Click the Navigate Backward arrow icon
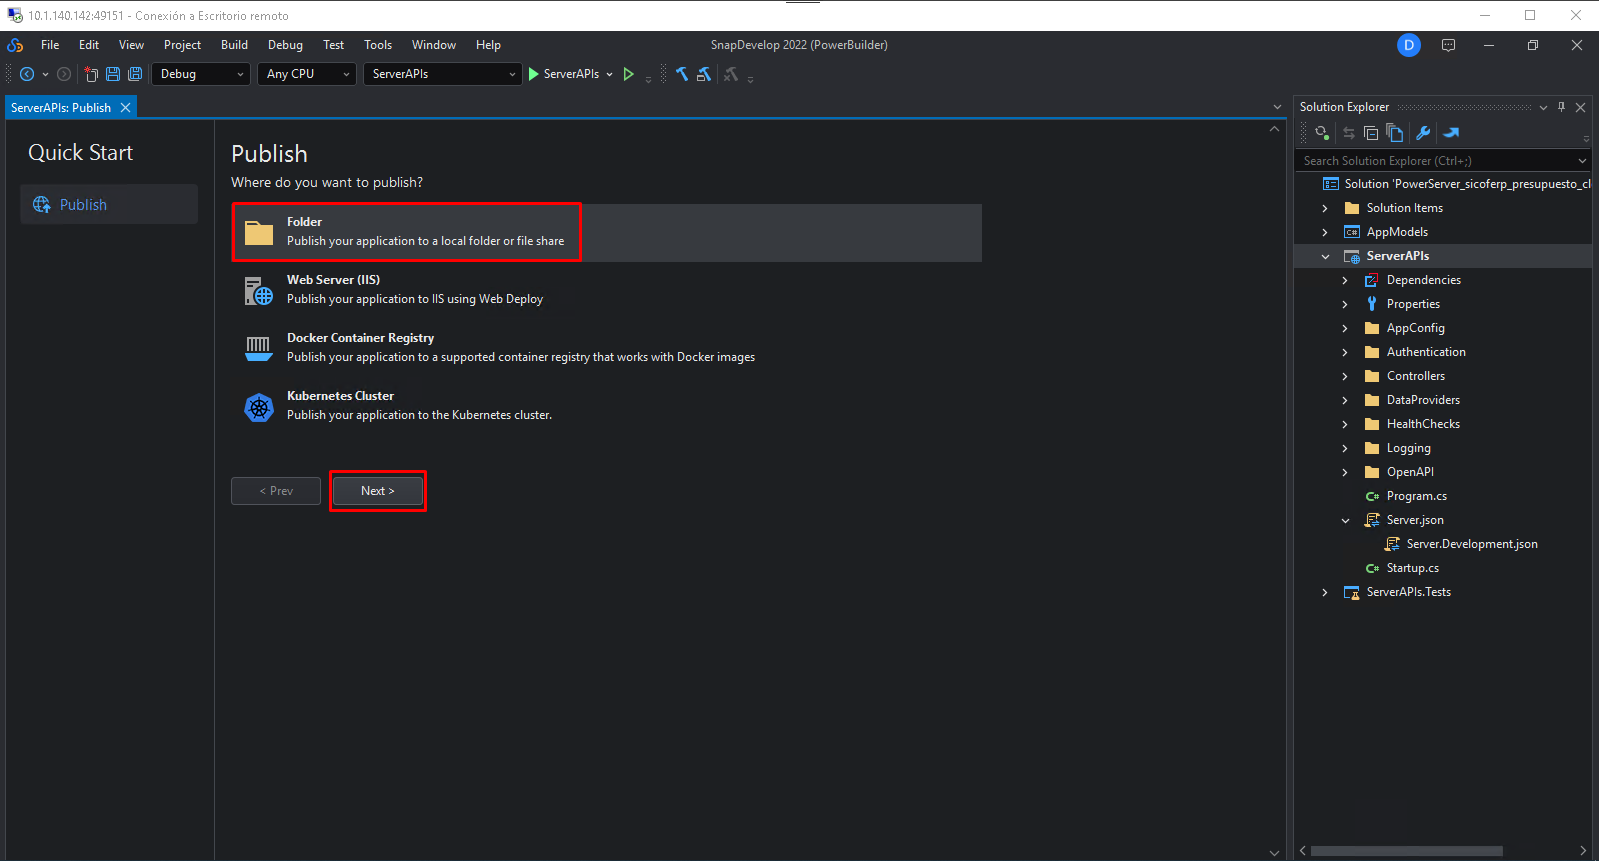Image resolution: width=1599 pixels, height=861 pixels. tap(27, 74)
